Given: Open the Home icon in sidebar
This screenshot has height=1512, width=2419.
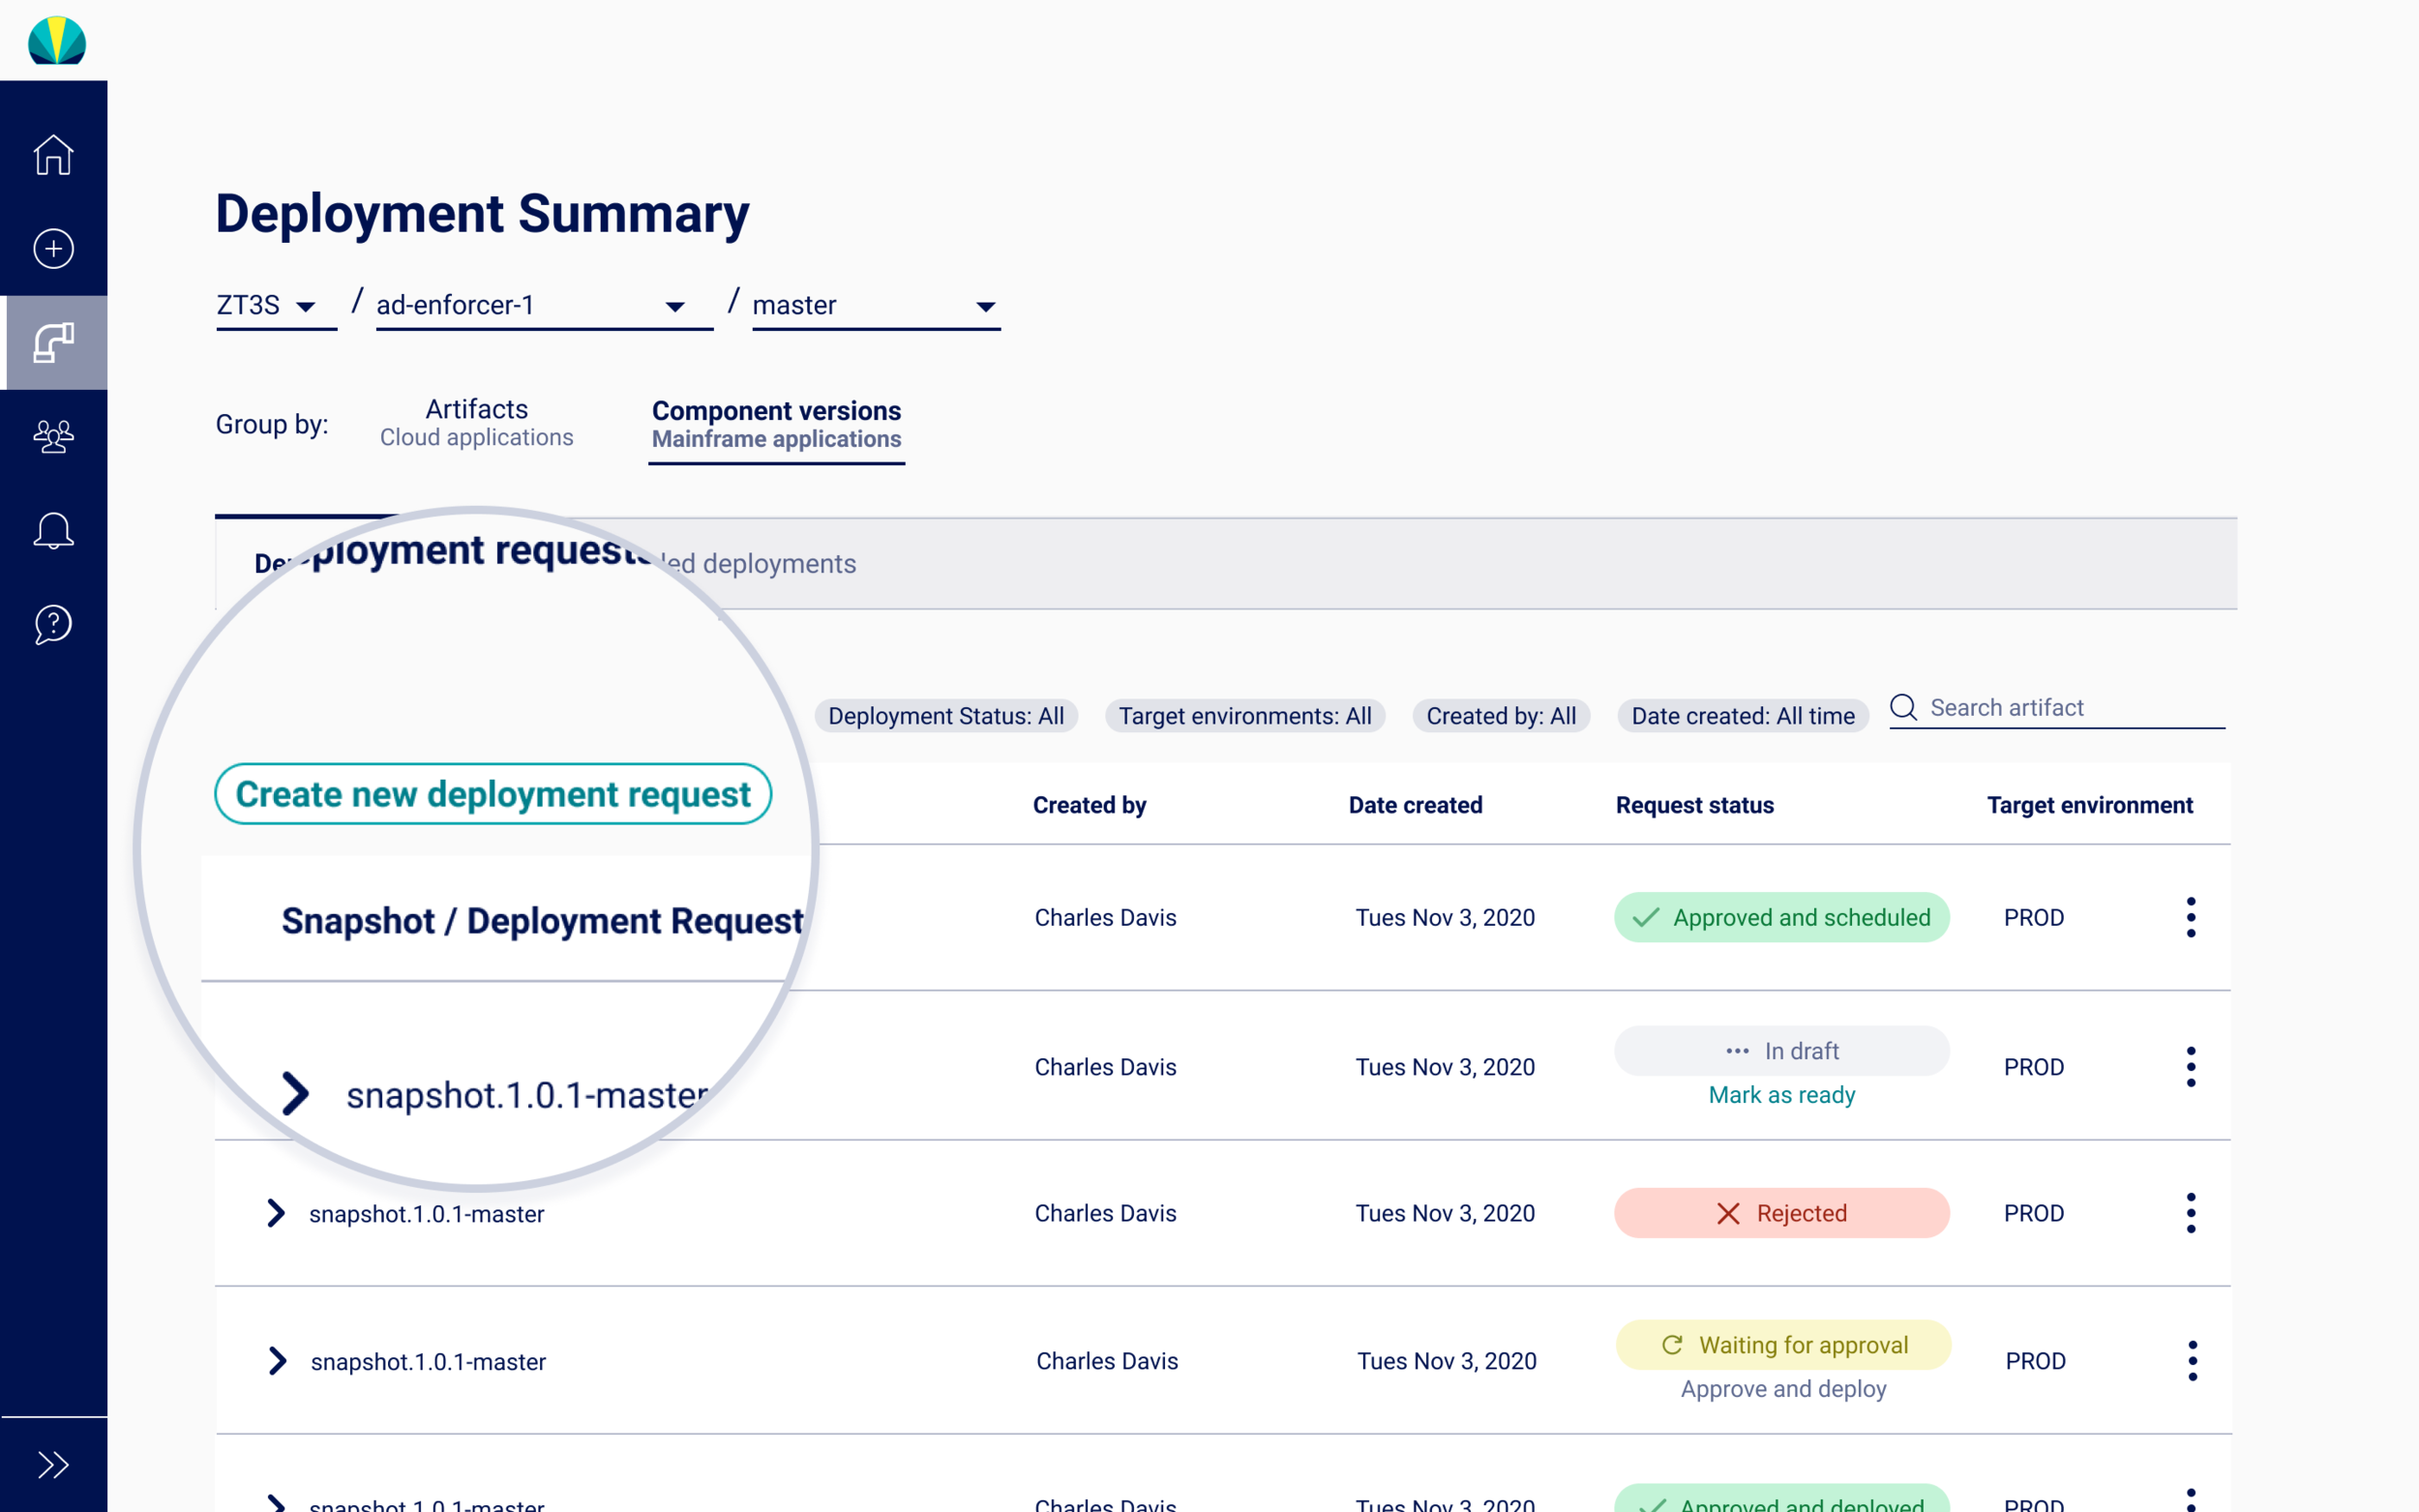Looking at the screenshot, I should [53, 155].
